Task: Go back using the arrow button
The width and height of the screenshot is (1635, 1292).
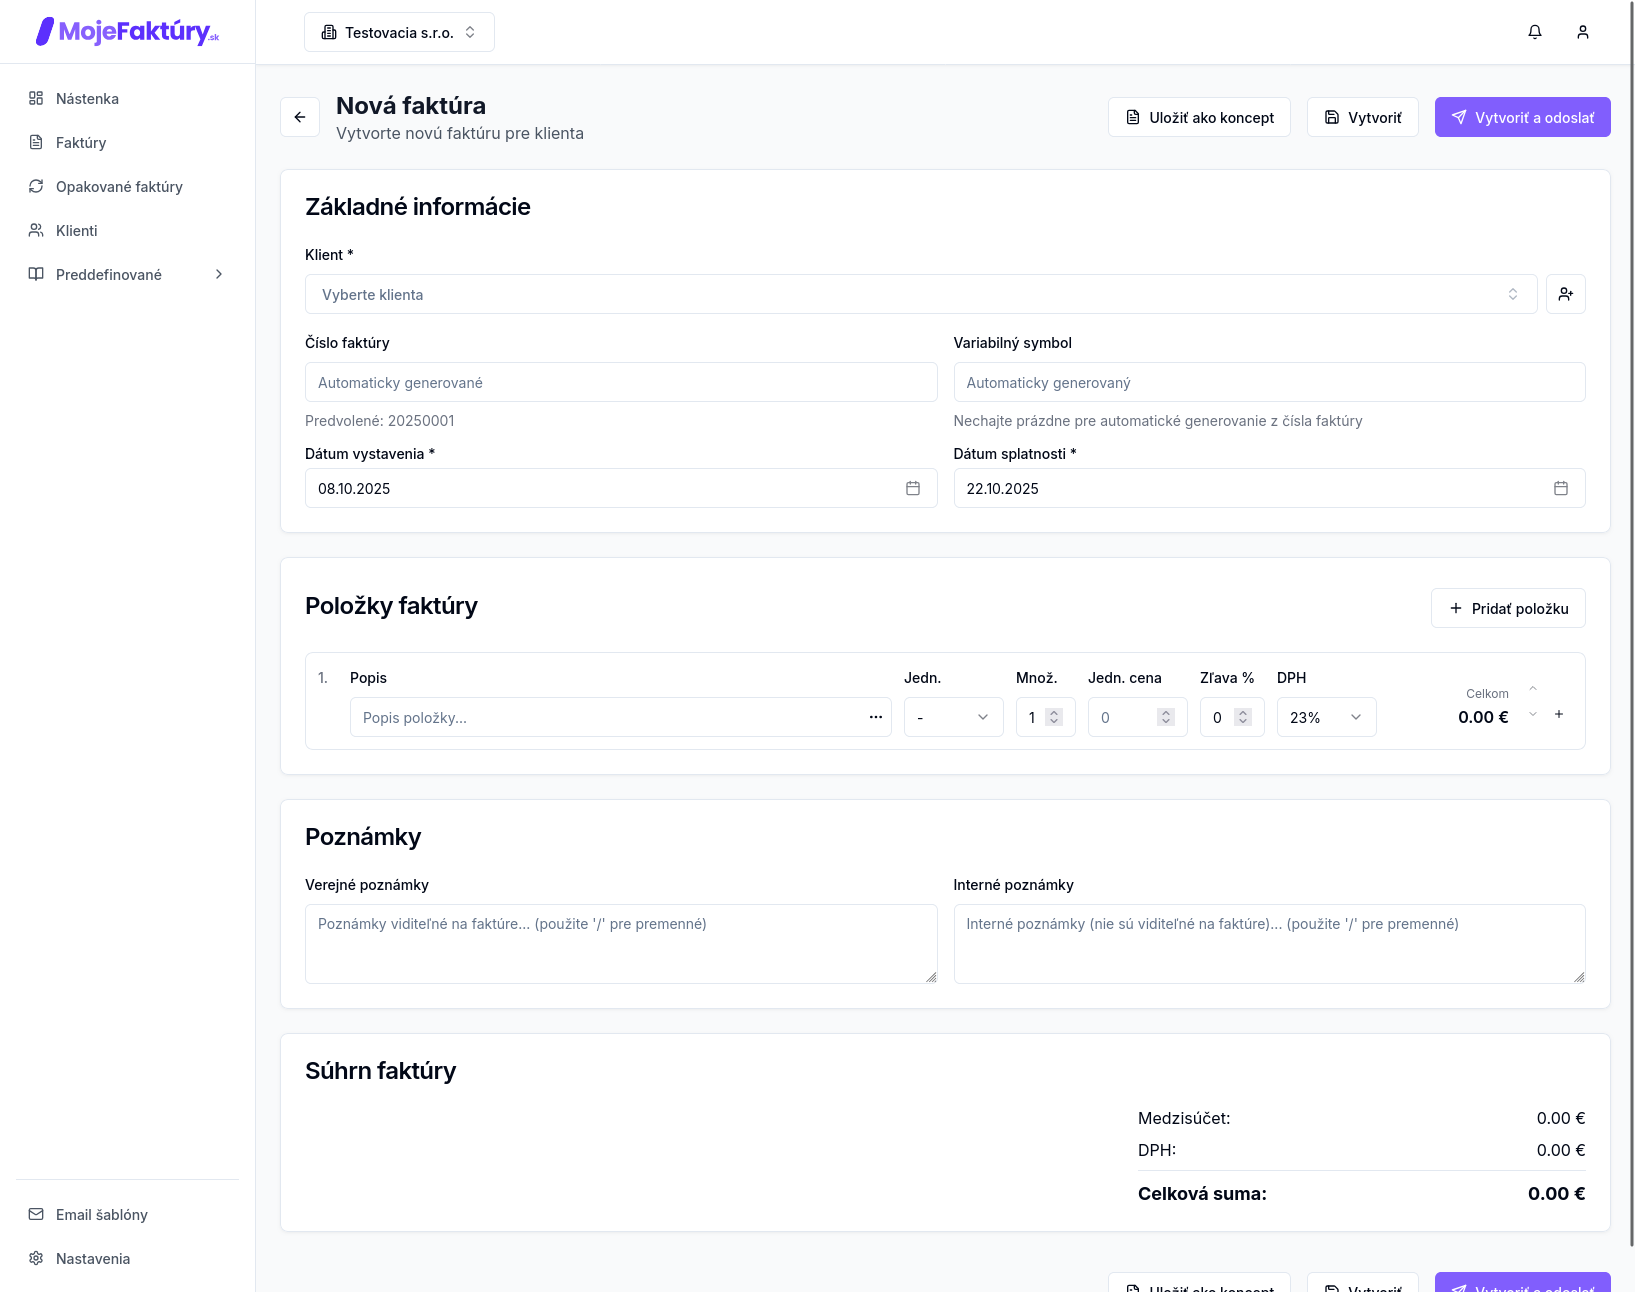Action: click(300, 117)
